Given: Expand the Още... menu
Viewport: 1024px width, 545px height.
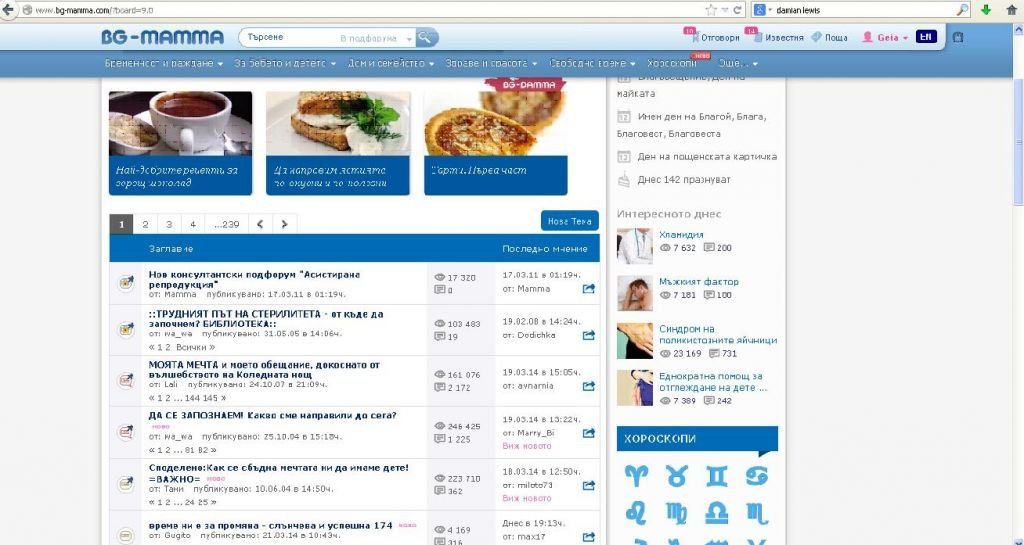Looking at the screenshot, I should pos(738,64).
